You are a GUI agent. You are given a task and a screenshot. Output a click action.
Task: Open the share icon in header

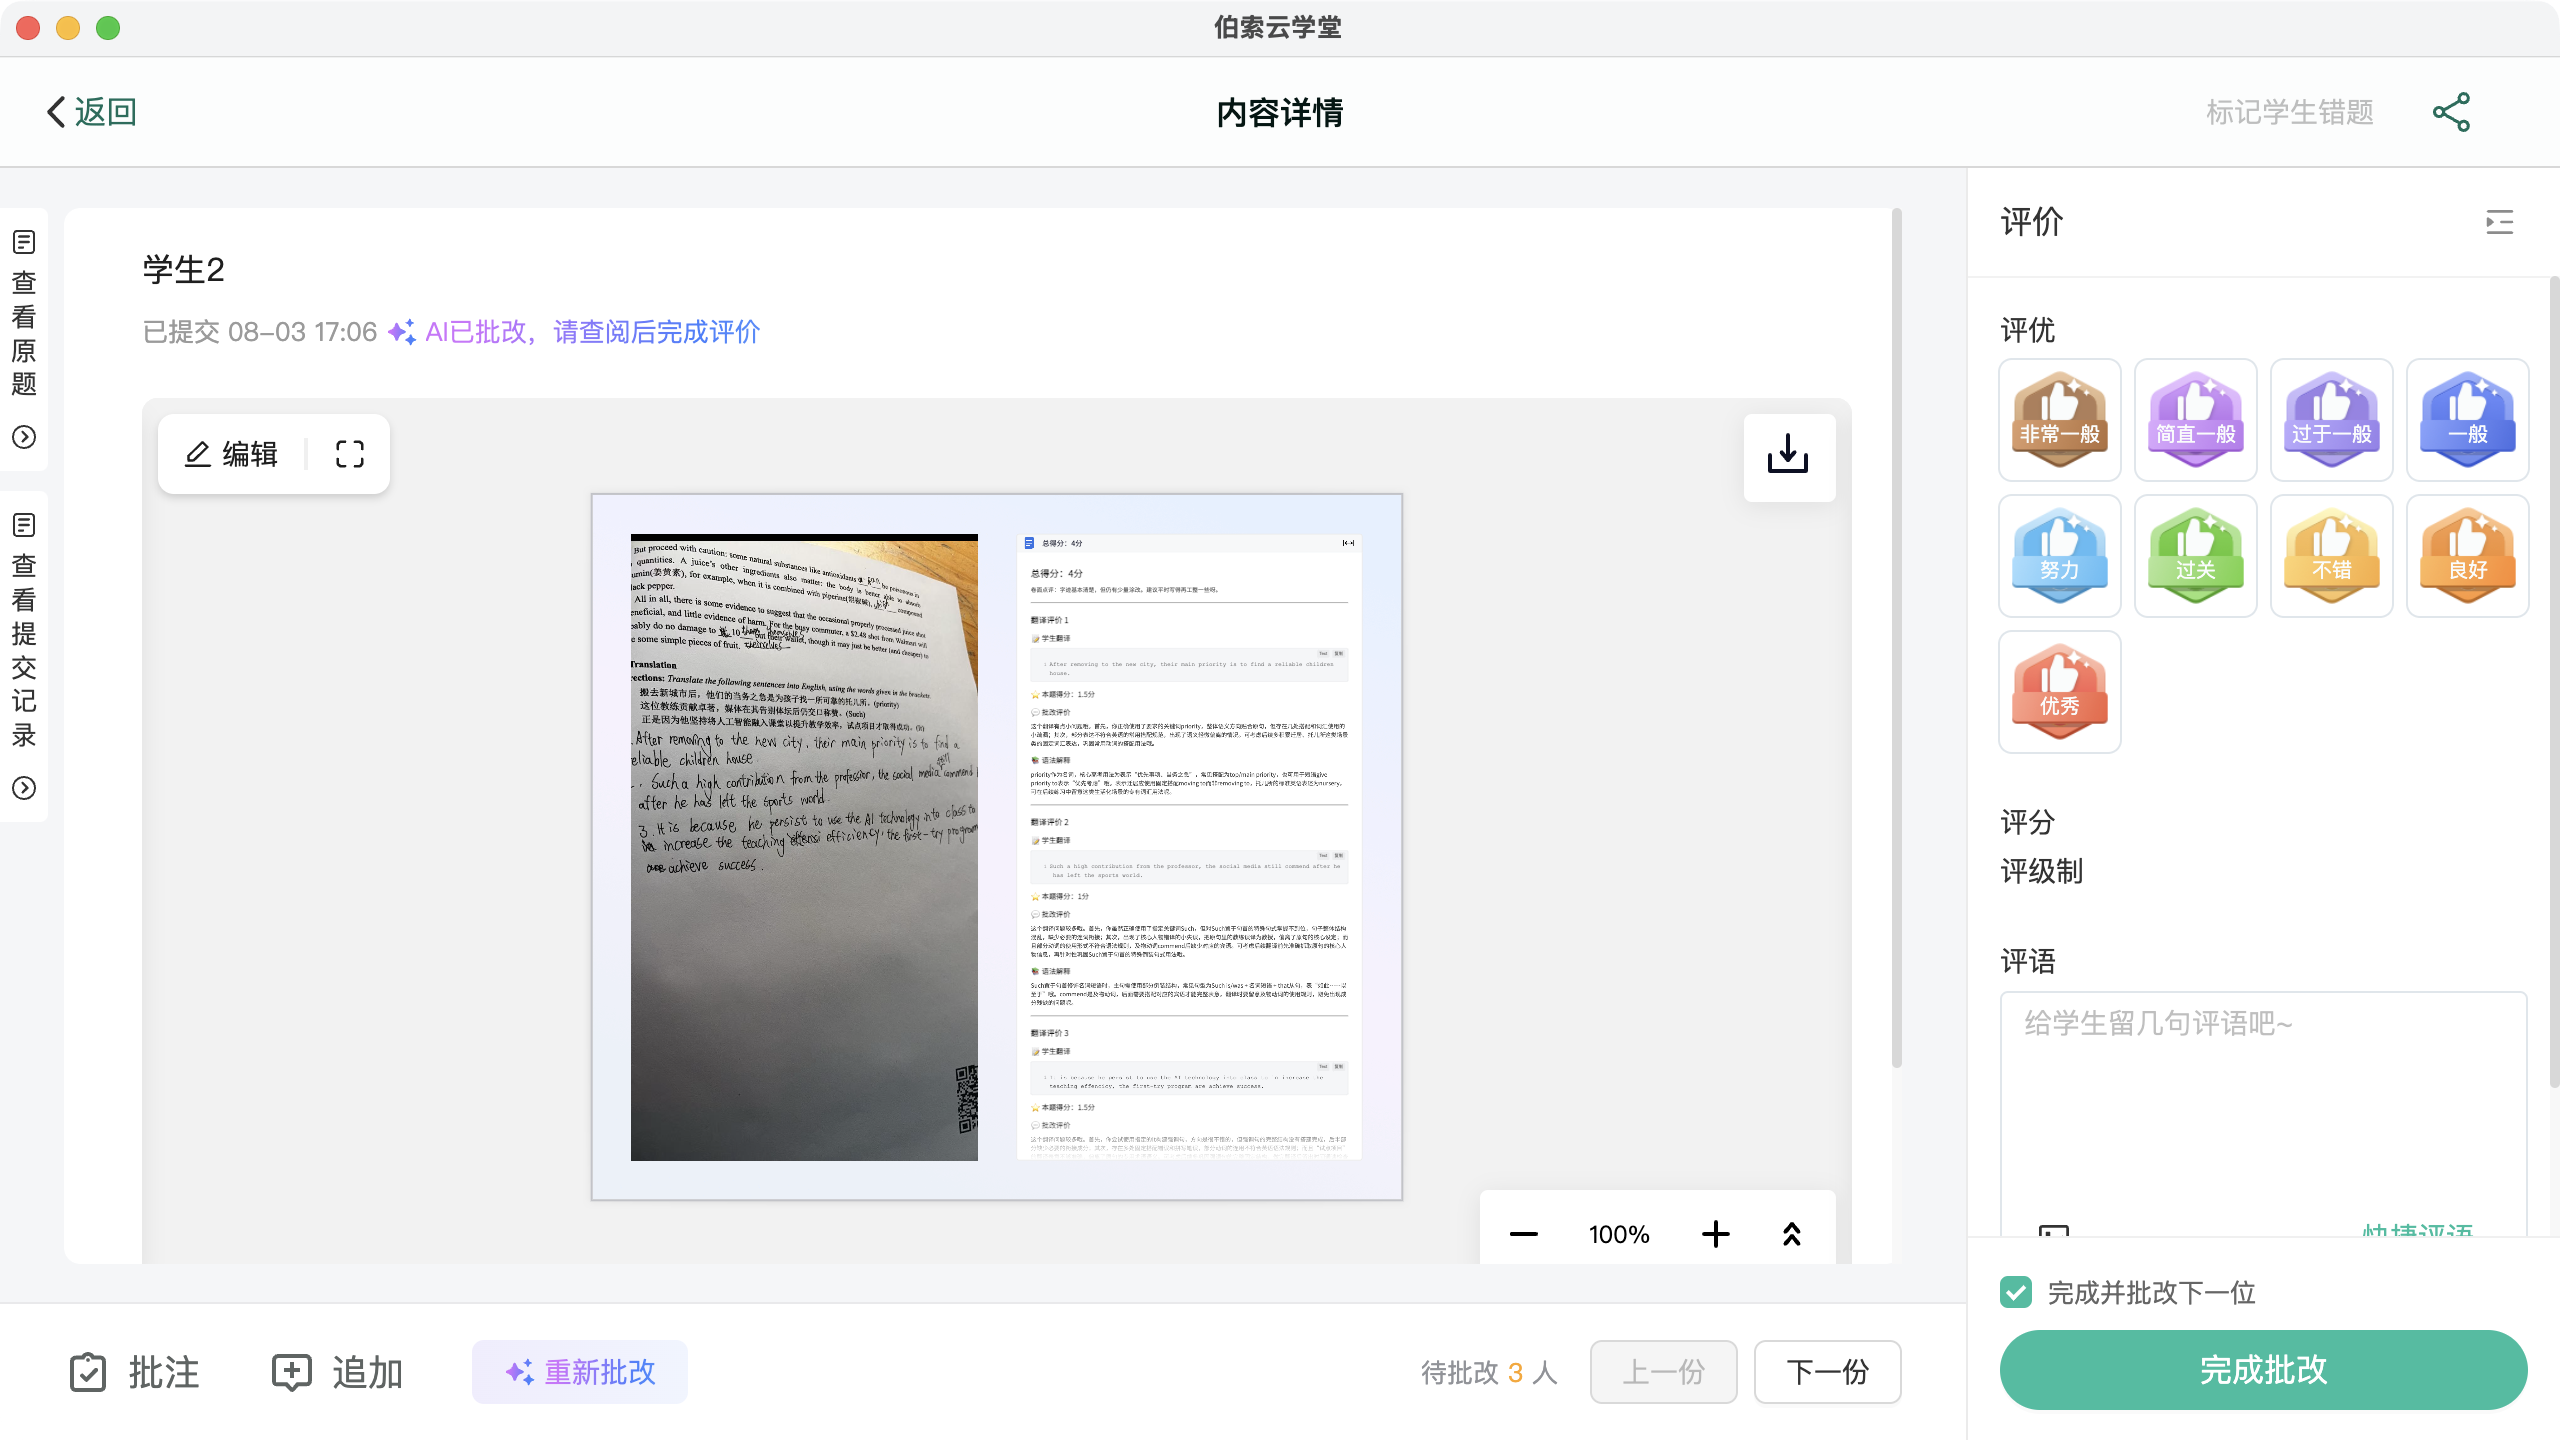[x=2451, y=112]
